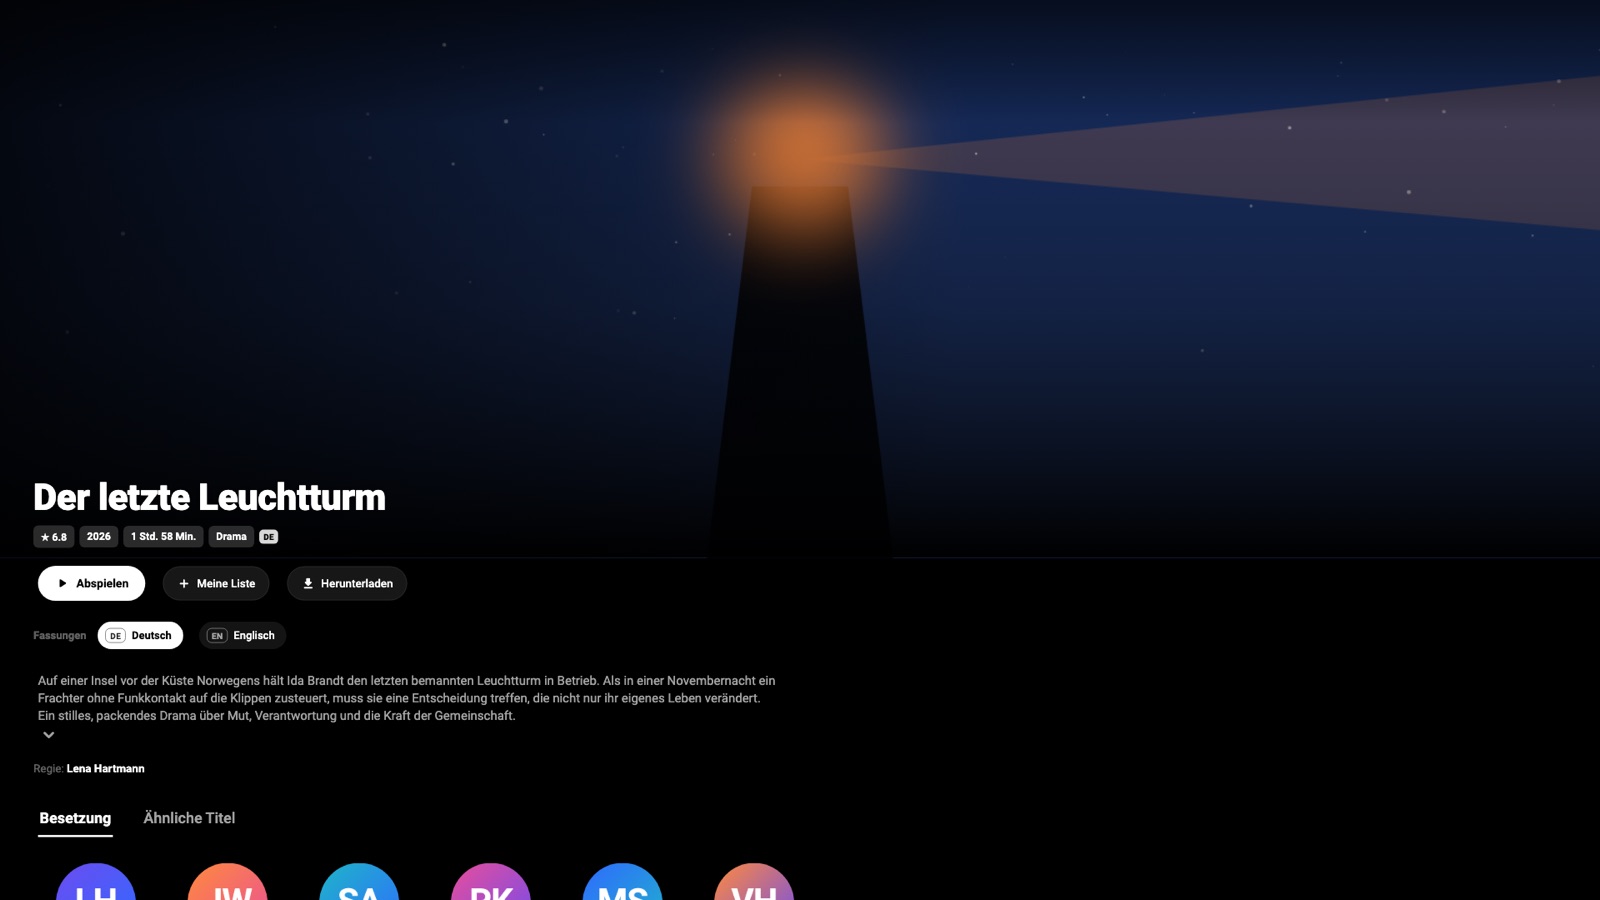Open the VH cast member avatar
This screenshot has width=1600, height=900.
coord(754,882)
